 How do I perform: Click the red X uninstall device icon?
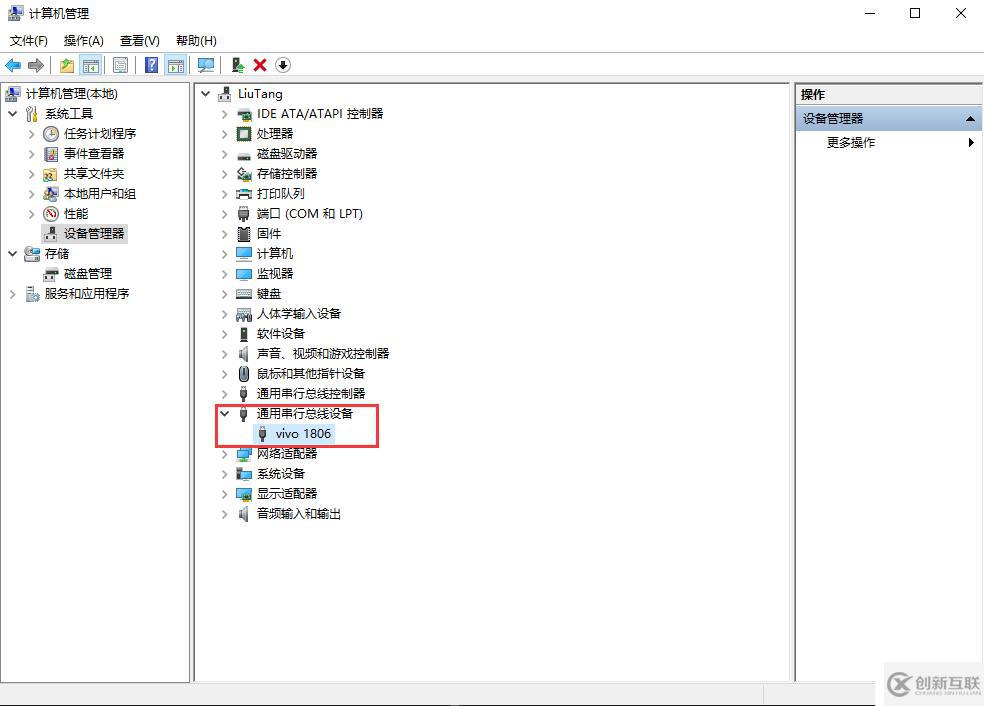pyautogui.click(x=258, y=65)
